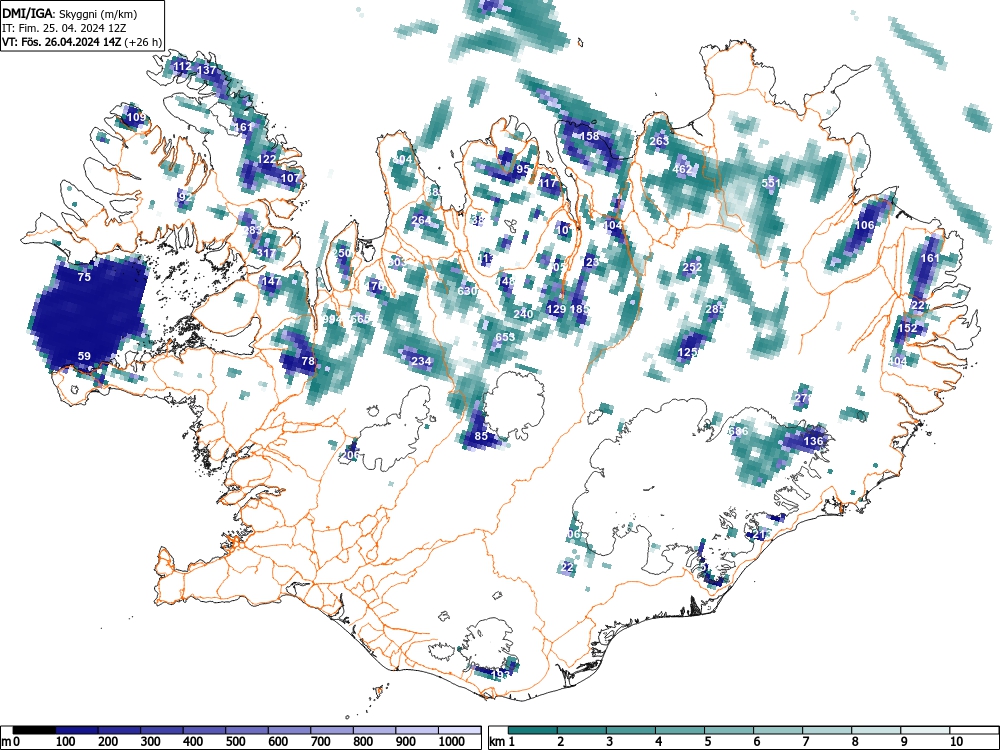Click the 'km 1' label starting the kilometers legend
The image size is (1000, 750).
click(x=501, y=742)
